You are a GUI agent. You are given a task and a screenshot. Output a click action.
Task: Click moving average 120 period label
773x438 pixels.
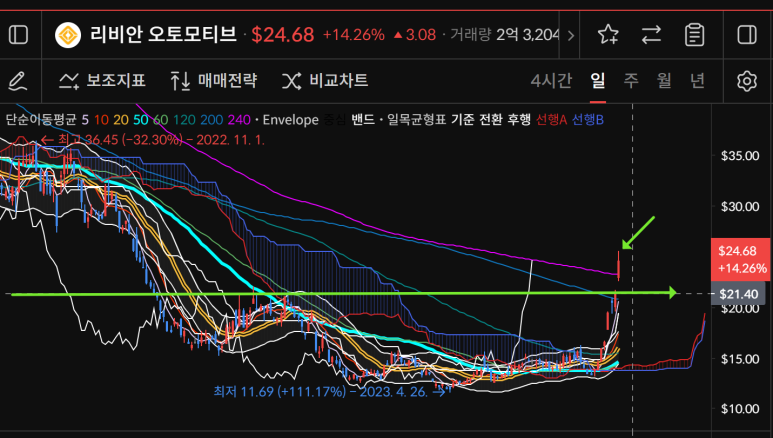click(184, 120)
